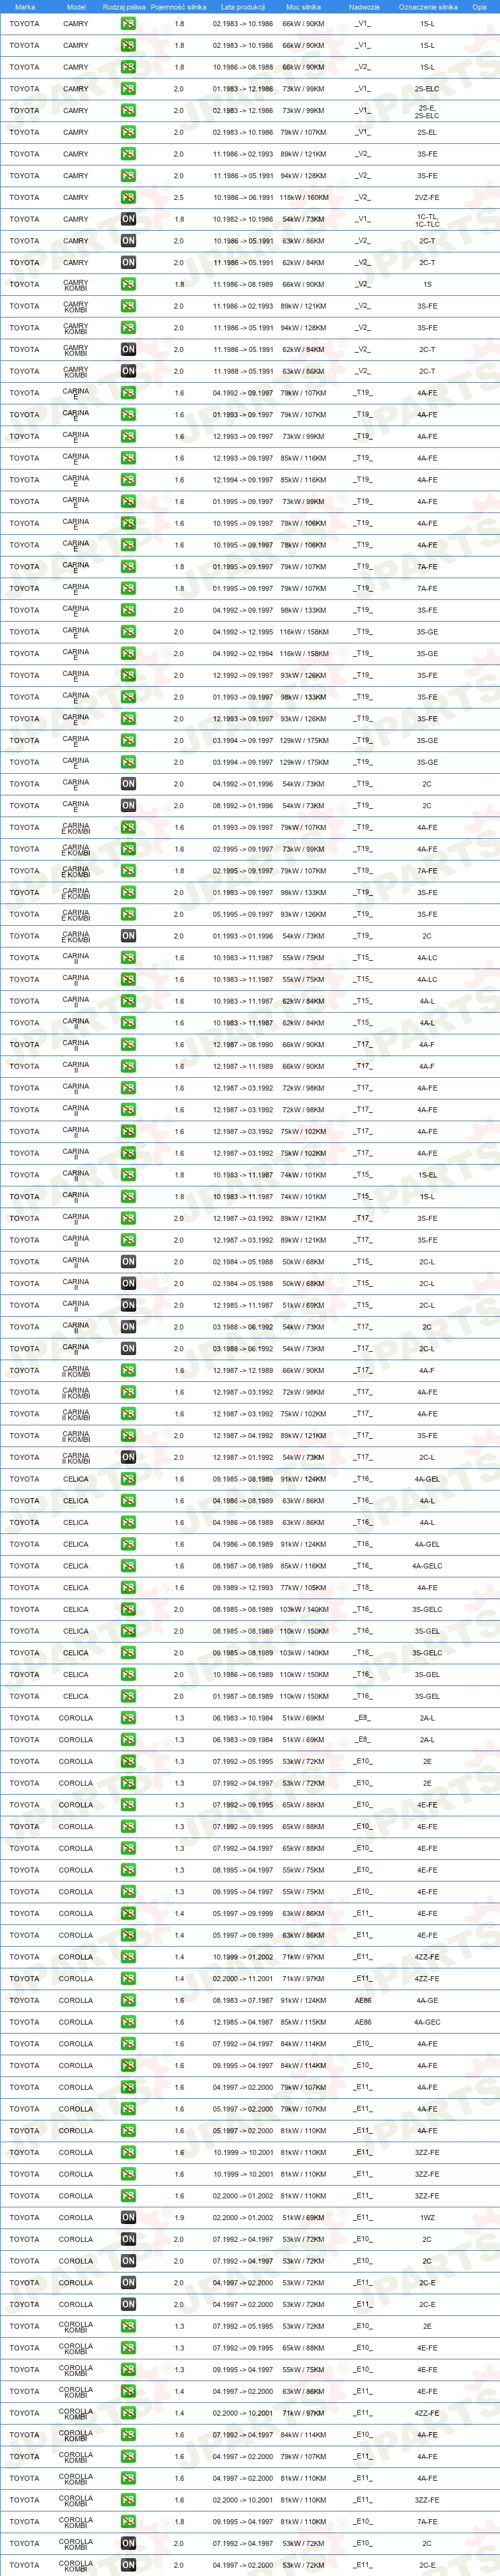The width and height of the screenshot is (500, 2576).
Task: Select the '1WZ' row's '02.2000 -> 01.2002' cell
Action: (243, 2218)
